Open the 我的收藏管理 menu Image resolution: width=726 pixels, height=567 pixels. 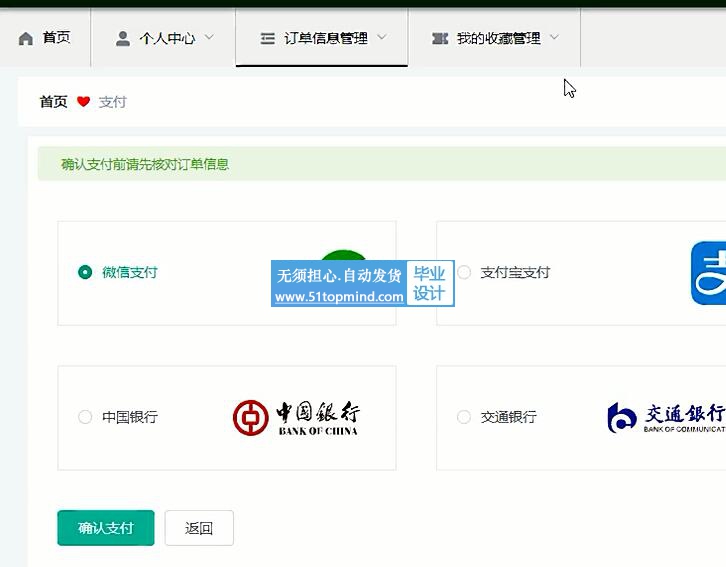tap(494, 37)
